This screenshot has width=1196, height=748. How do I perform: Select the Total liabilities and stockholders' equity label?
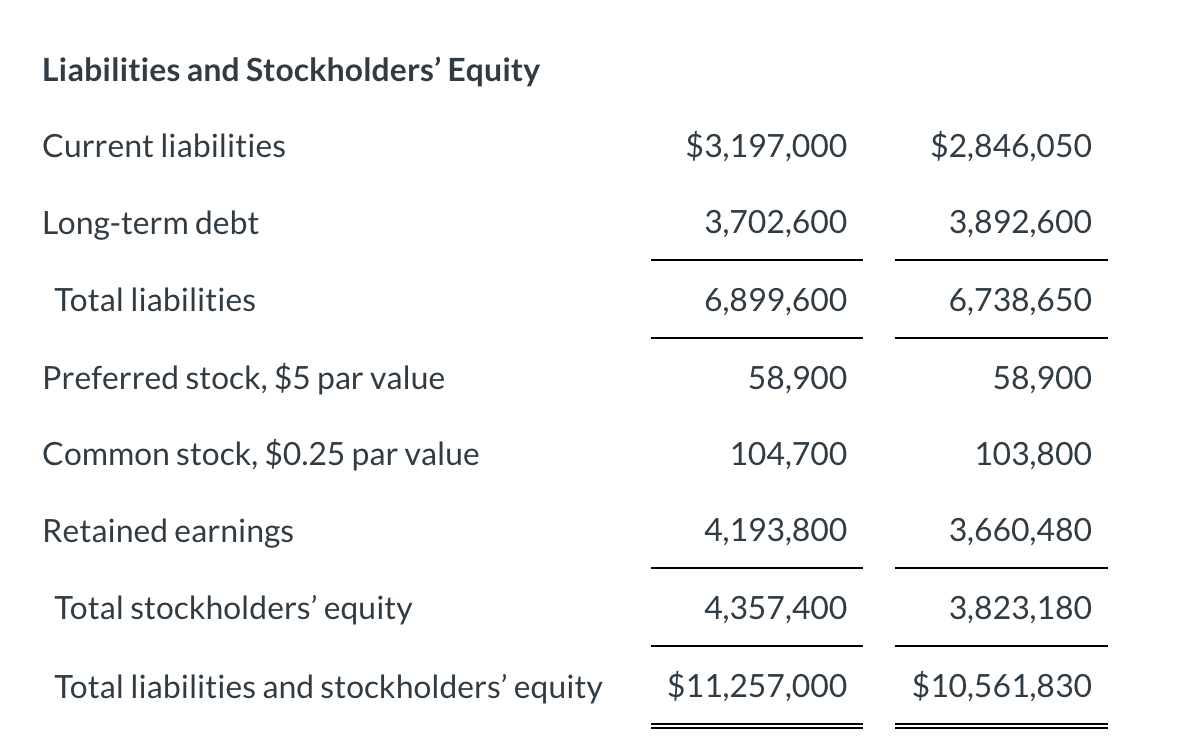(328, 687)
